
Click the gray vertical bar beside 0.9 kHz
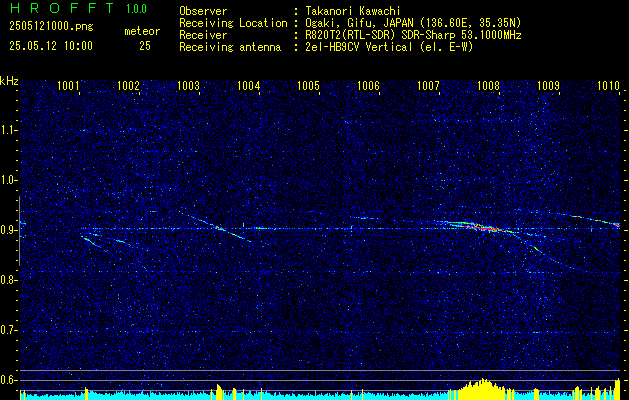(19, 231)
